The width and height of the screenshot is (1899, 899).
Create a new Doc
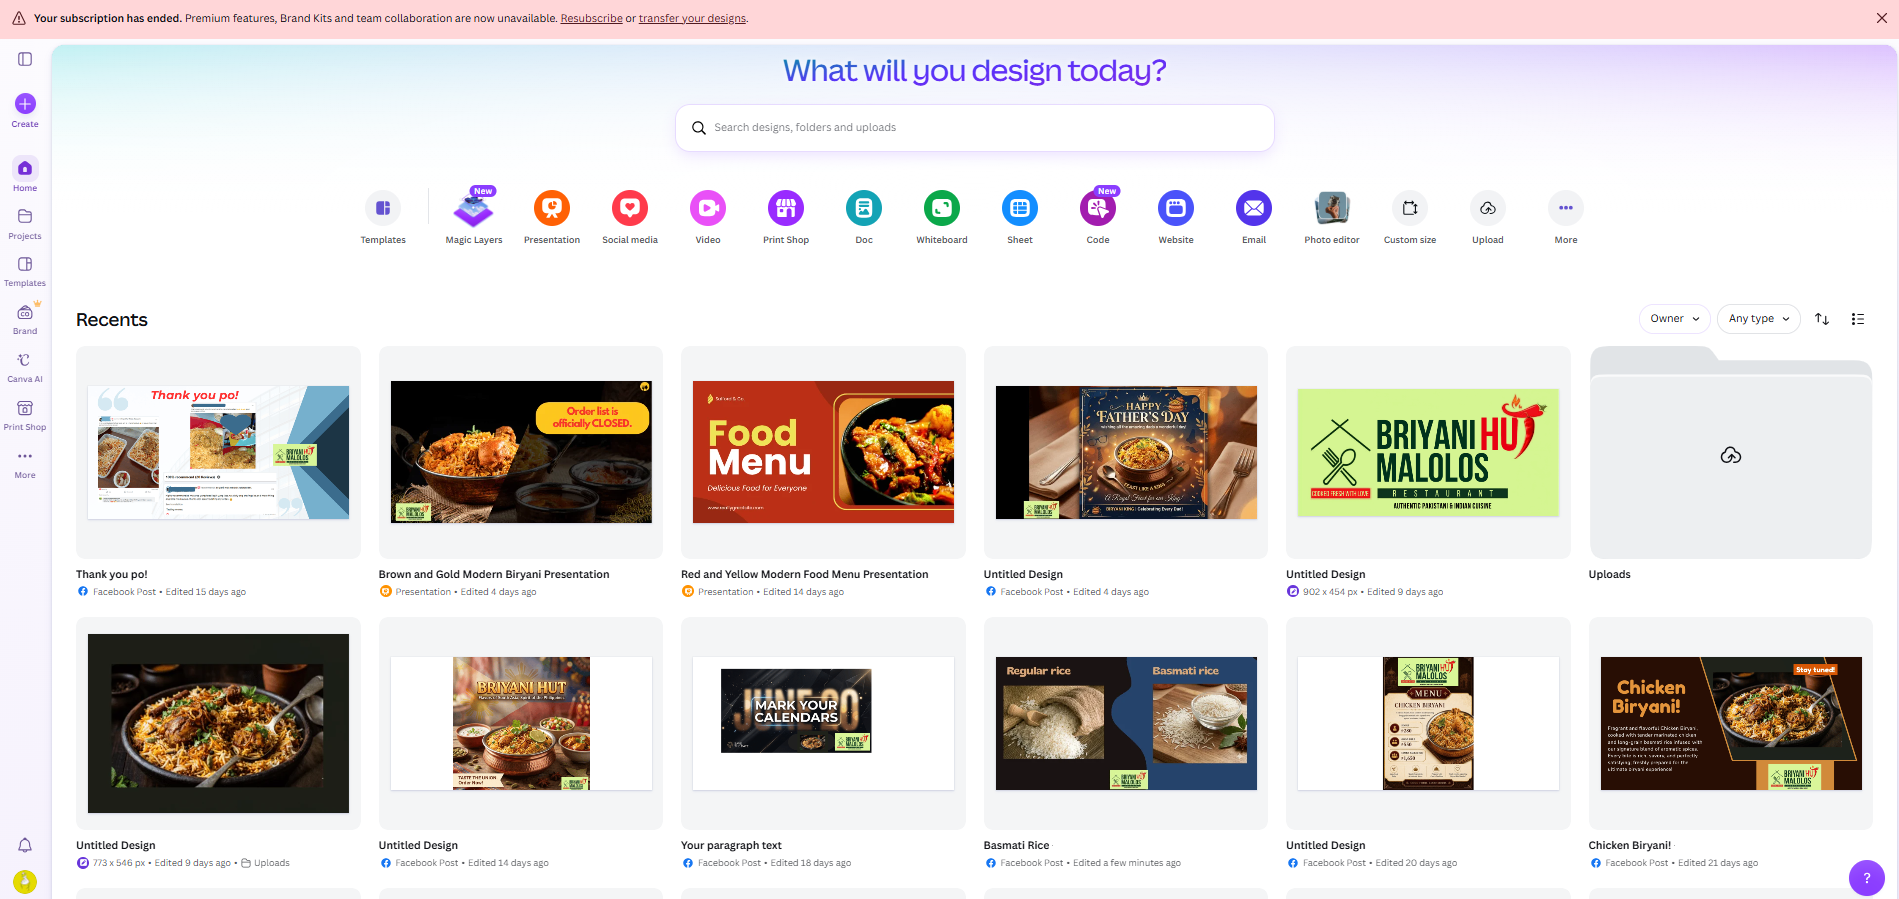[864, 208]
